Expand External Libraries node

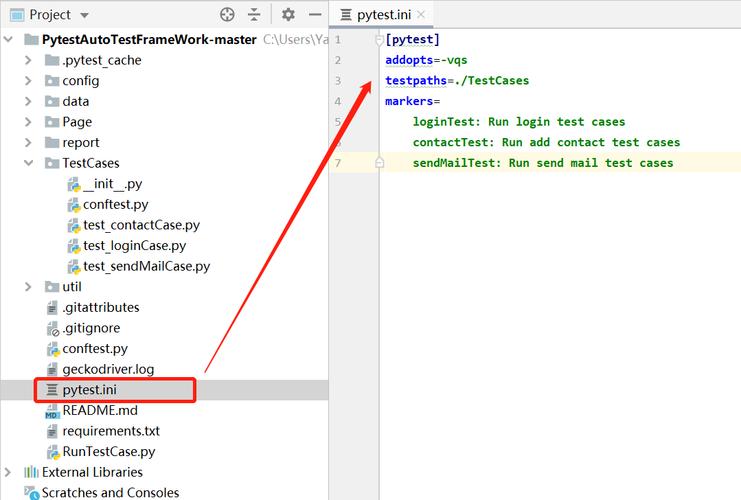coord(9,472)
